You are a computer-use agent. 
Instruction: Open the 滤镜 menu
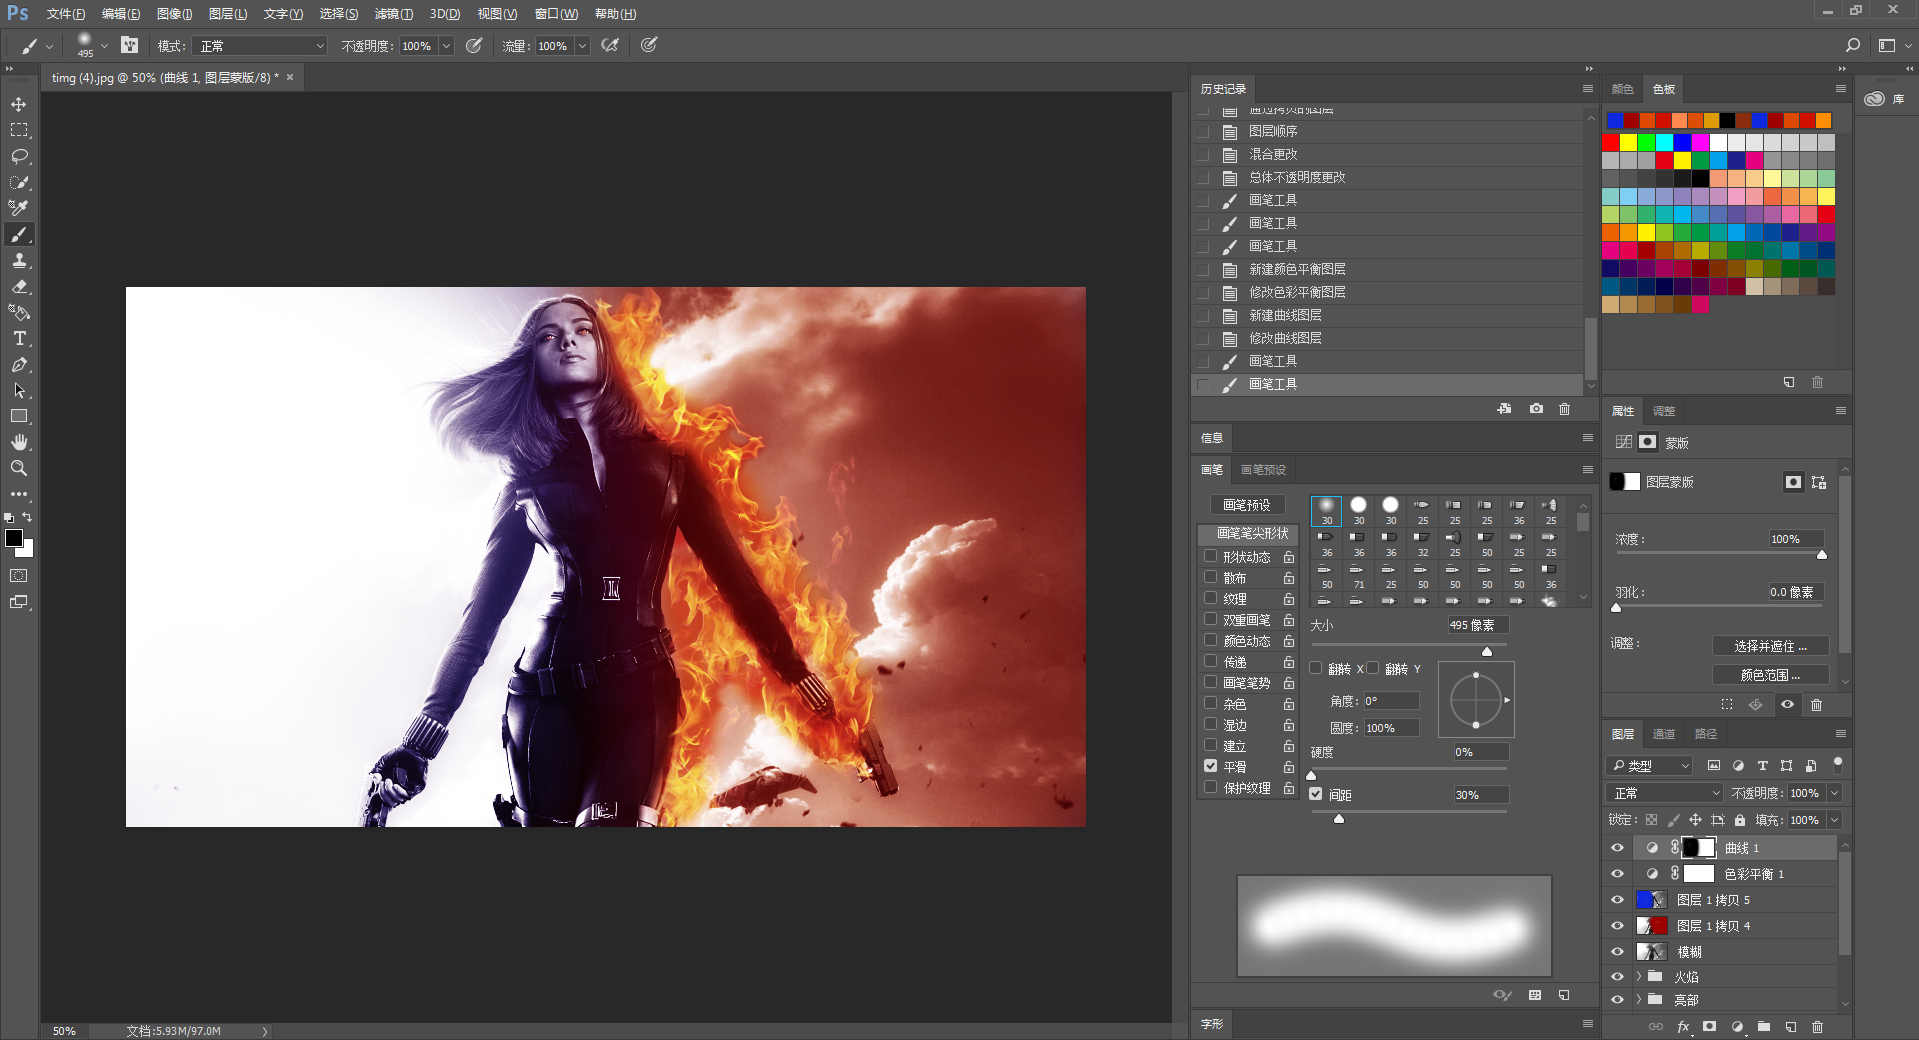(393, 14)
